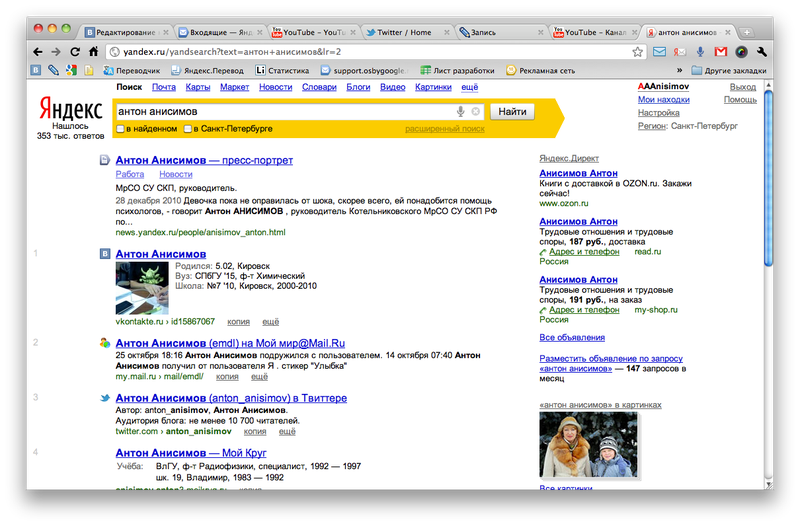Toggle the 'в найденном' checkbox
The image size is (800, 526).
pyautogui.click(x=120, y=129)
